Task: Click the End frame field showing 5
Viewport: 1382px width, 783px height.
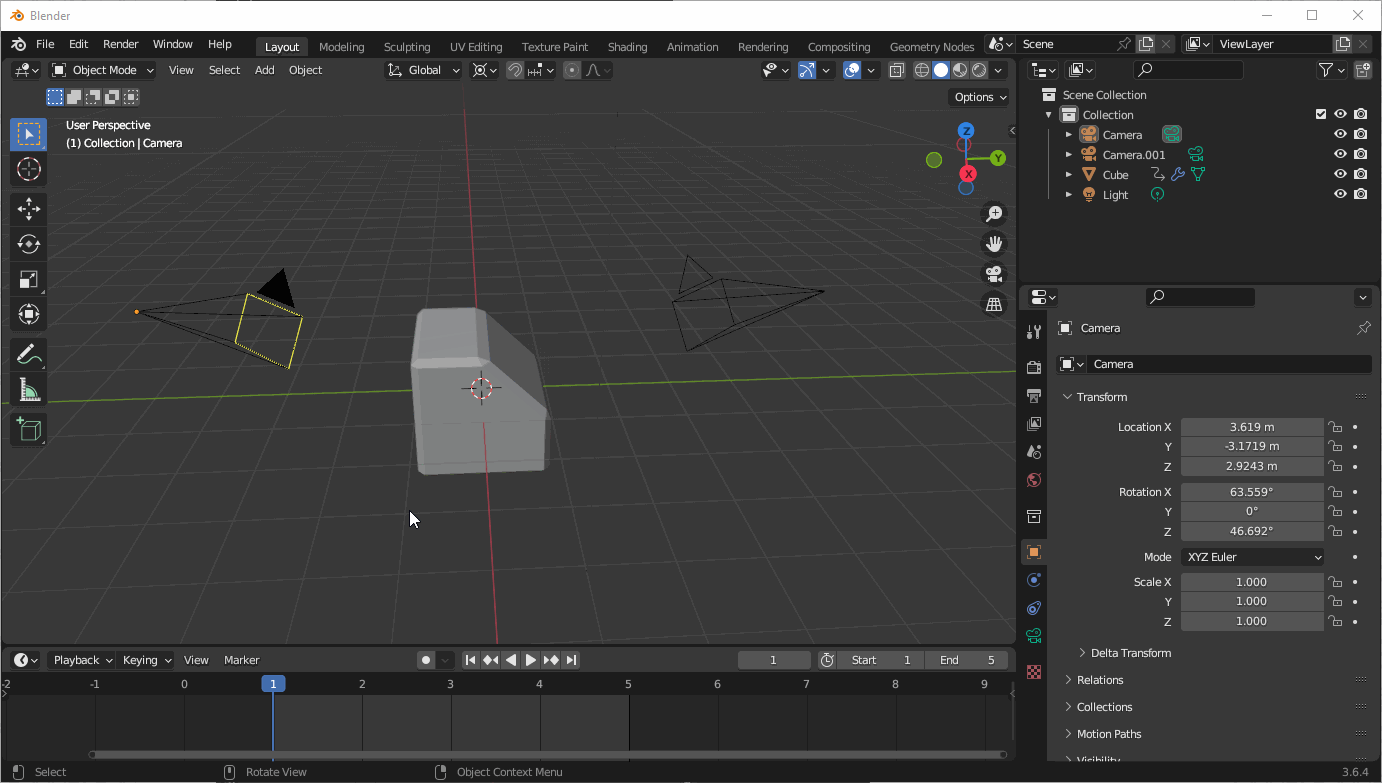Action: 966,659
